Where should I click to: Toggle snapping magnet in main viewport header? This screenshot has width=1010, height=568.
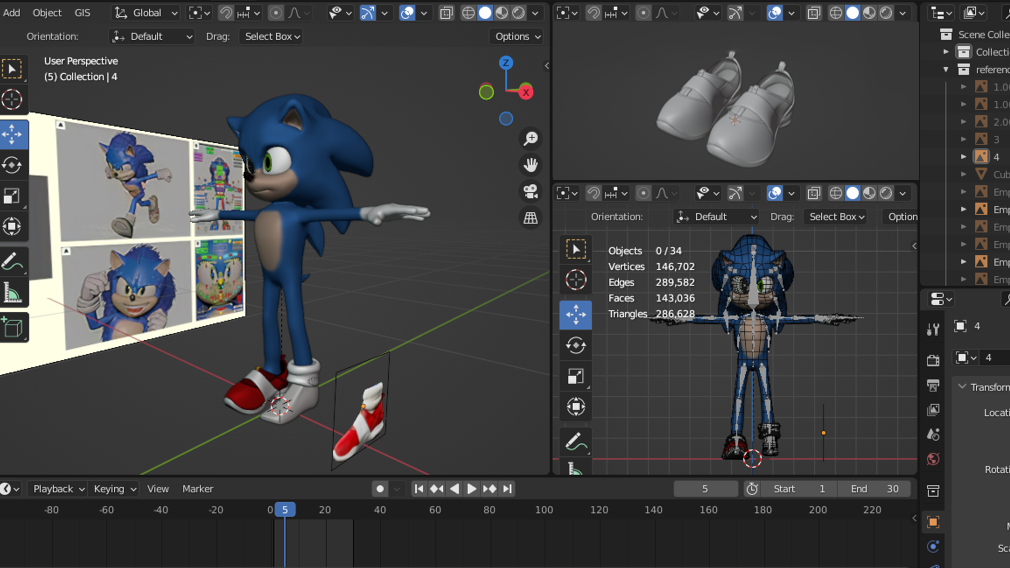tap(226, 13)
